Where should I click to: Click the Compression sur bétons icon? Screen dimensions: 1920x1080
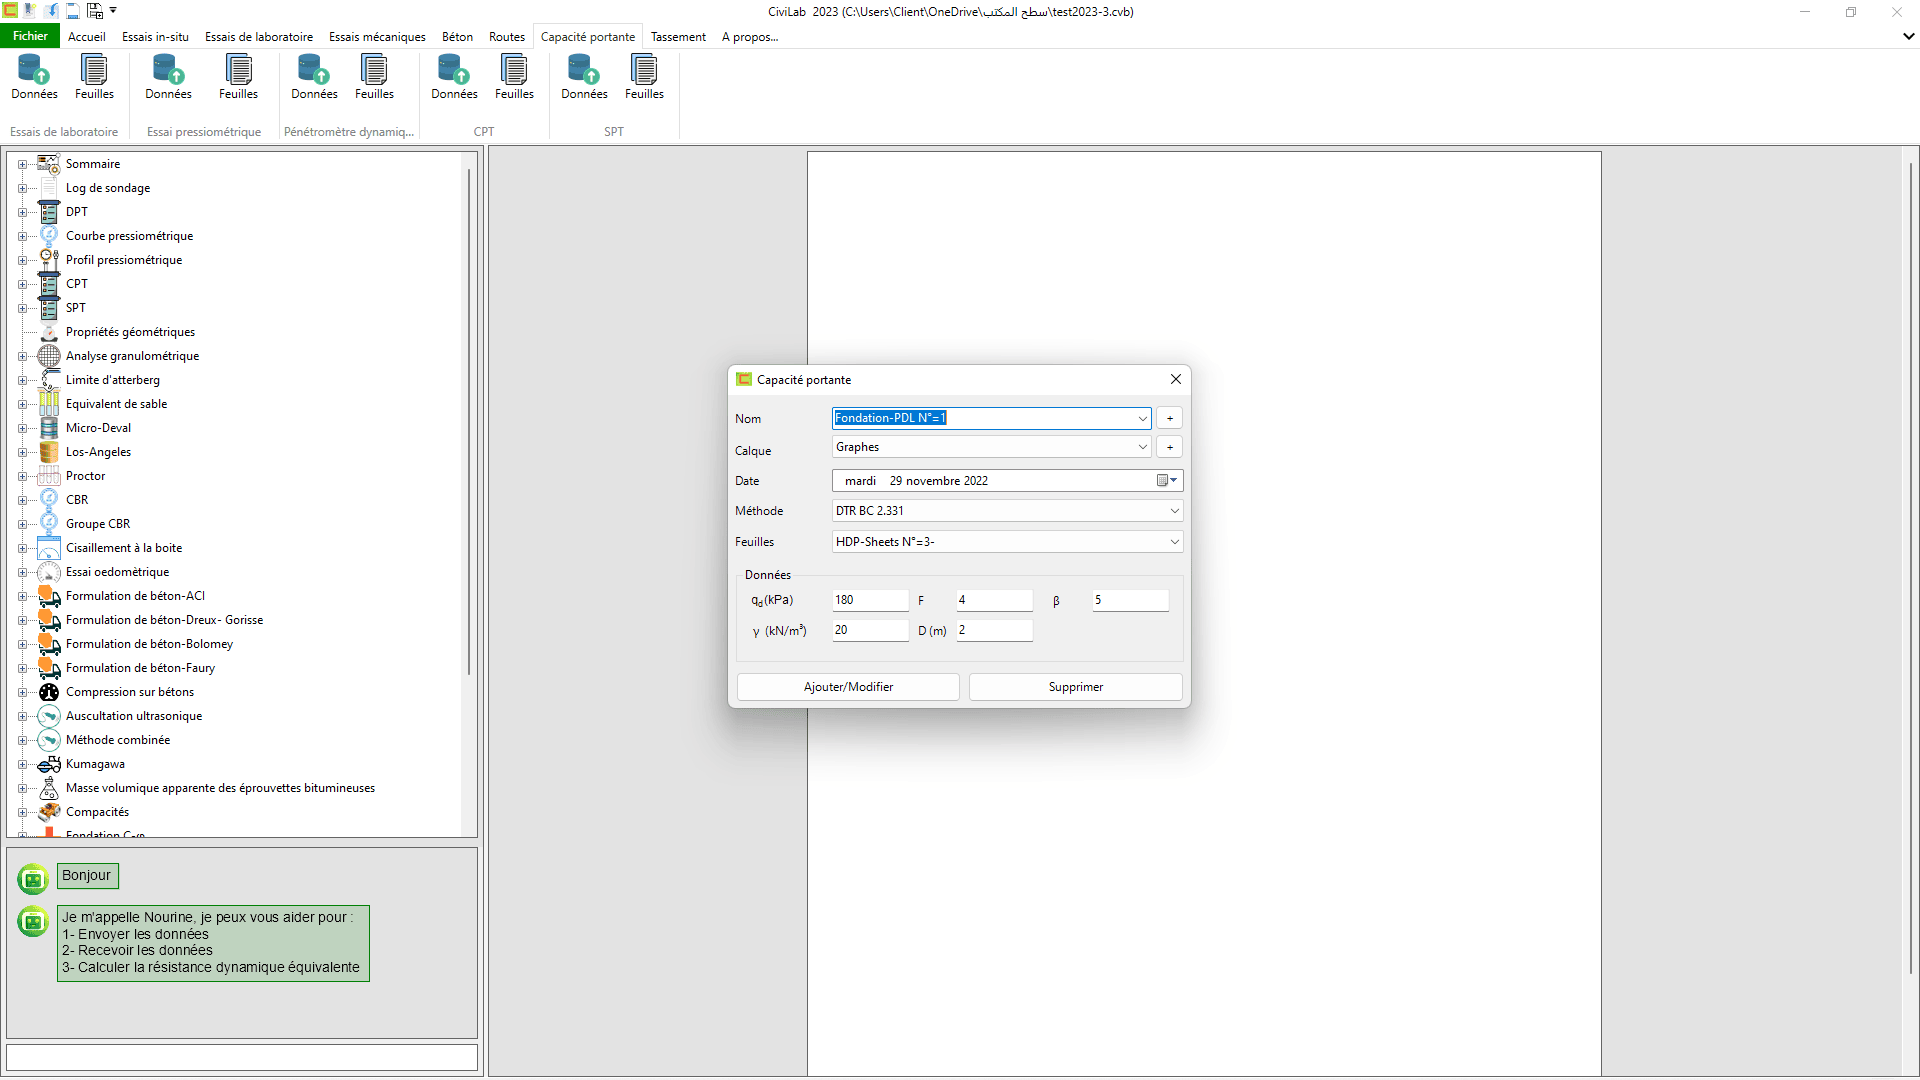[x=49, y=692]
